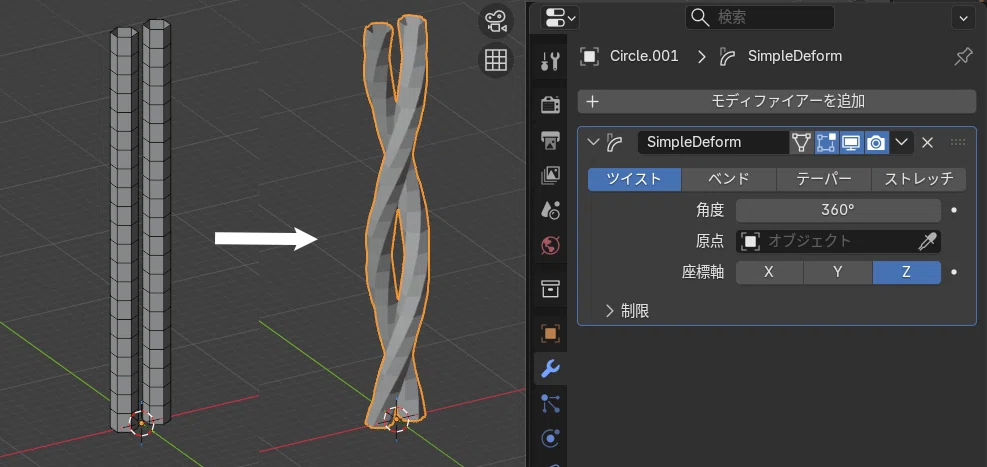Click the SimpleDeform icon in breadcrumb
The height and width of the screenshot is (467, 987).
click(727, 57)
